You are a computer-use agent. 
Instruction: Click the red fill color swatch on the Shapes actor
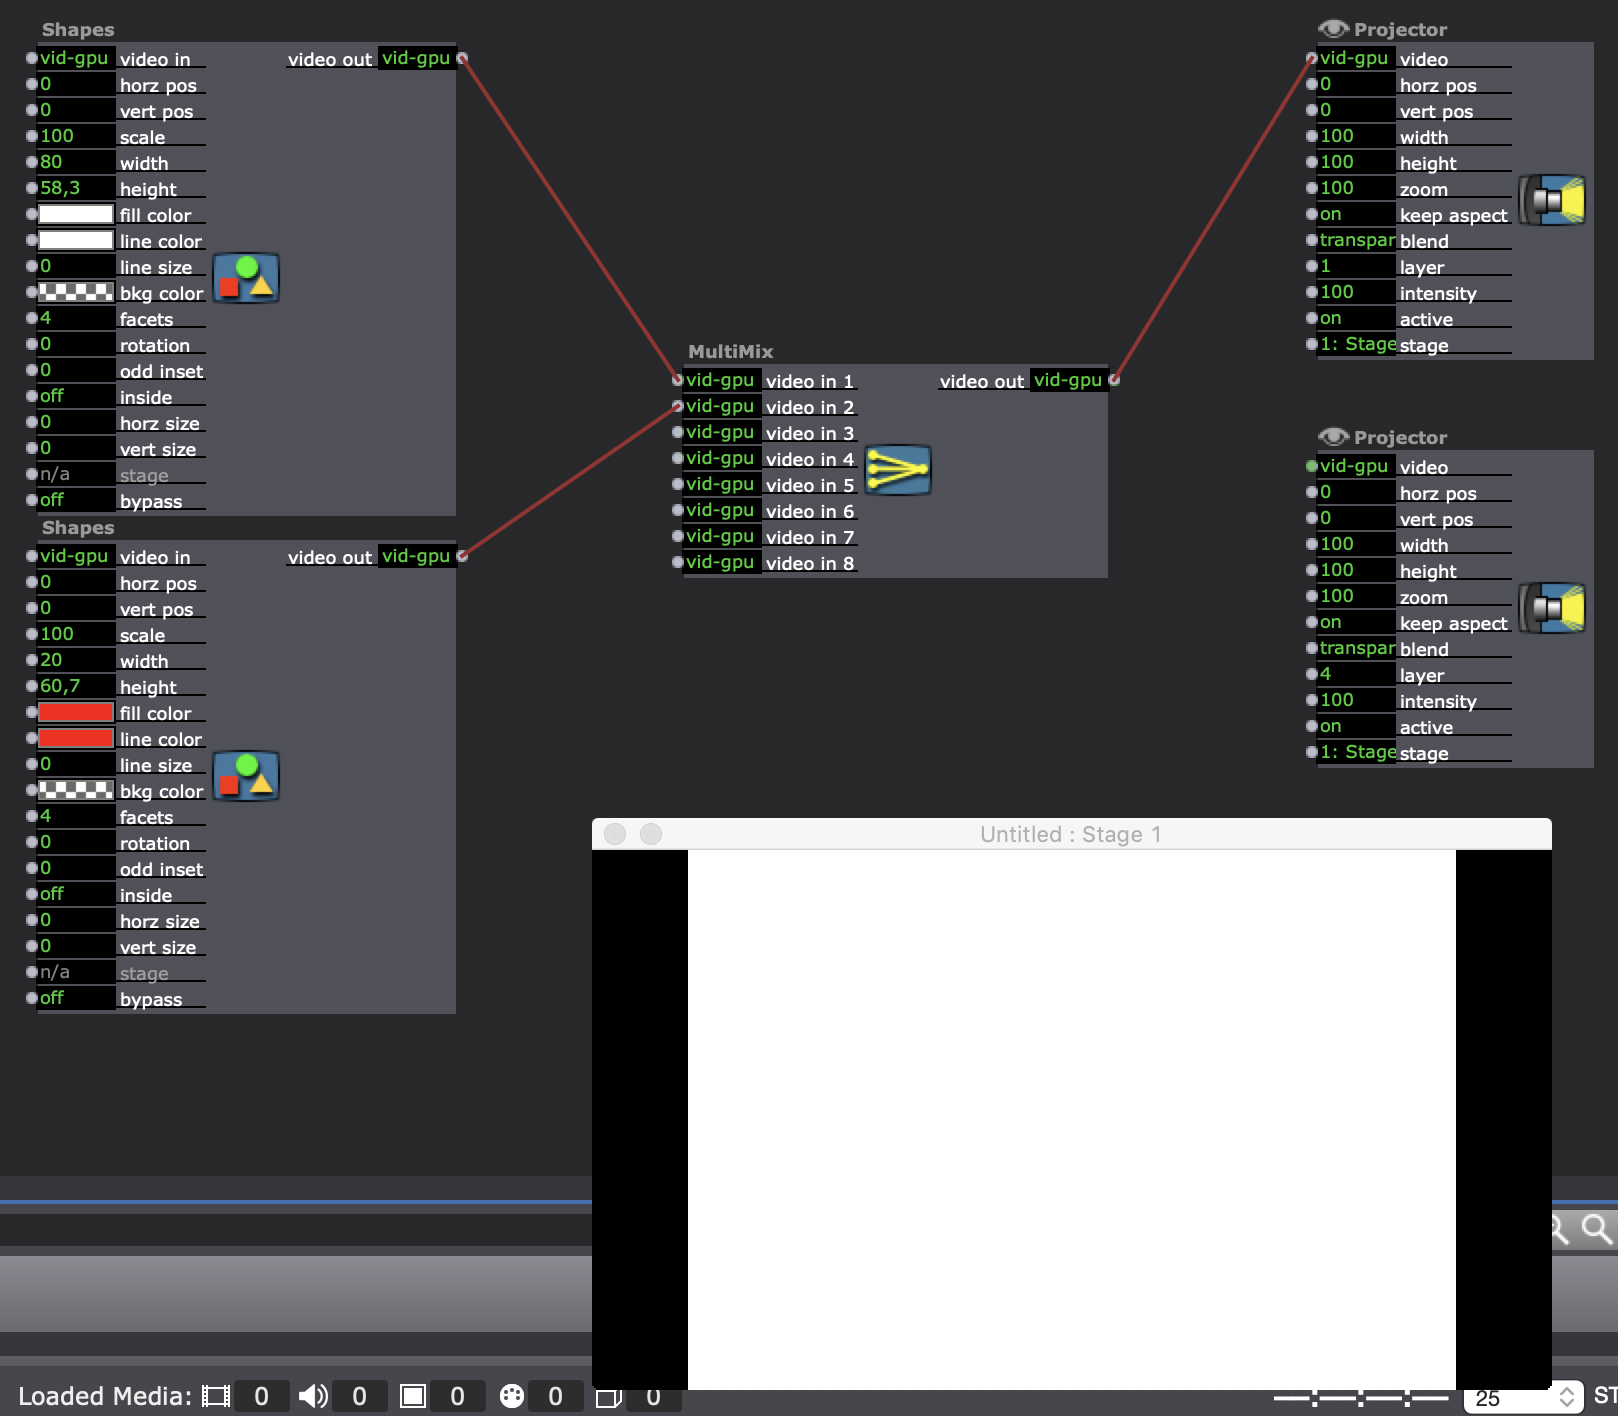[75, 712]
